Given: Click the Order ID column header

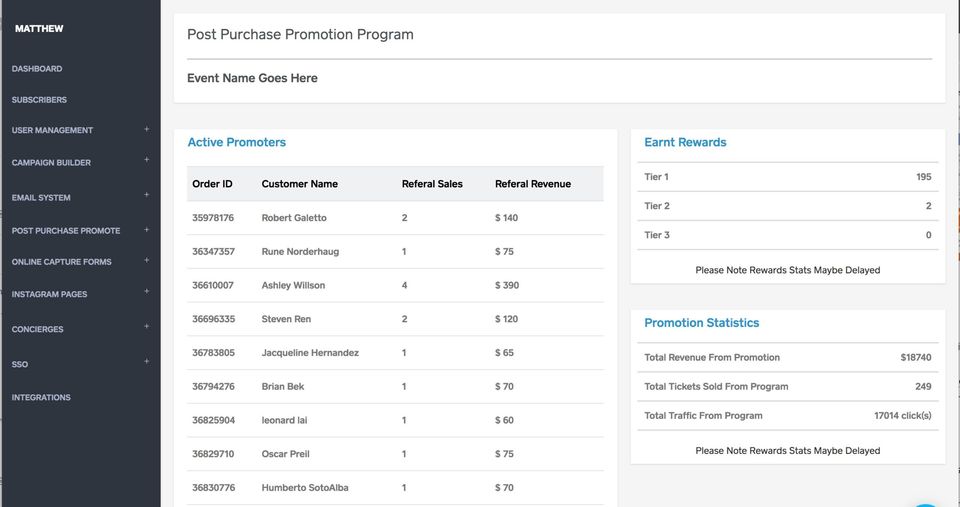Looking at the screenshot, I should (x=212, y=184).
